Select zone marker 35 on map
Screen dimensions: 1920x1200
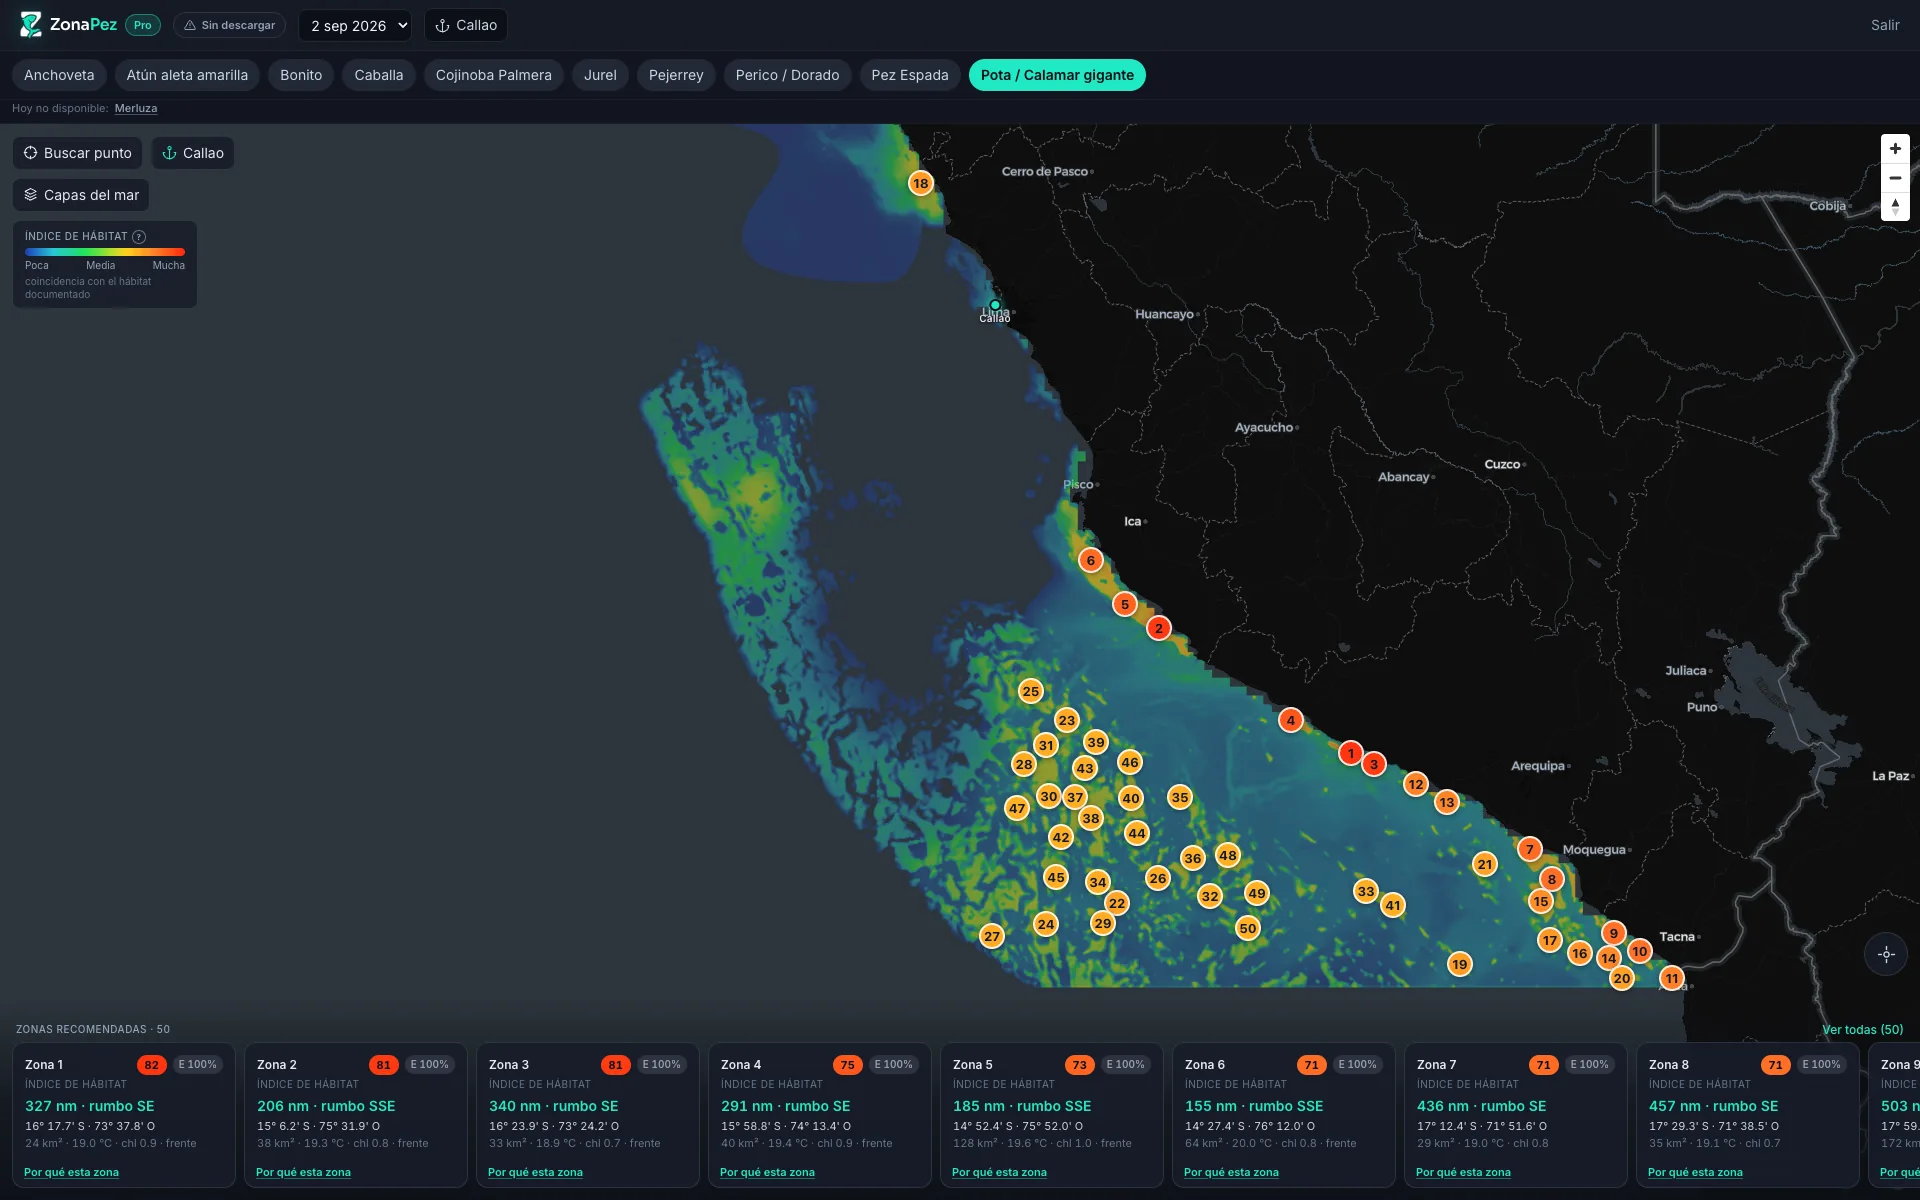coord(1180,797)
